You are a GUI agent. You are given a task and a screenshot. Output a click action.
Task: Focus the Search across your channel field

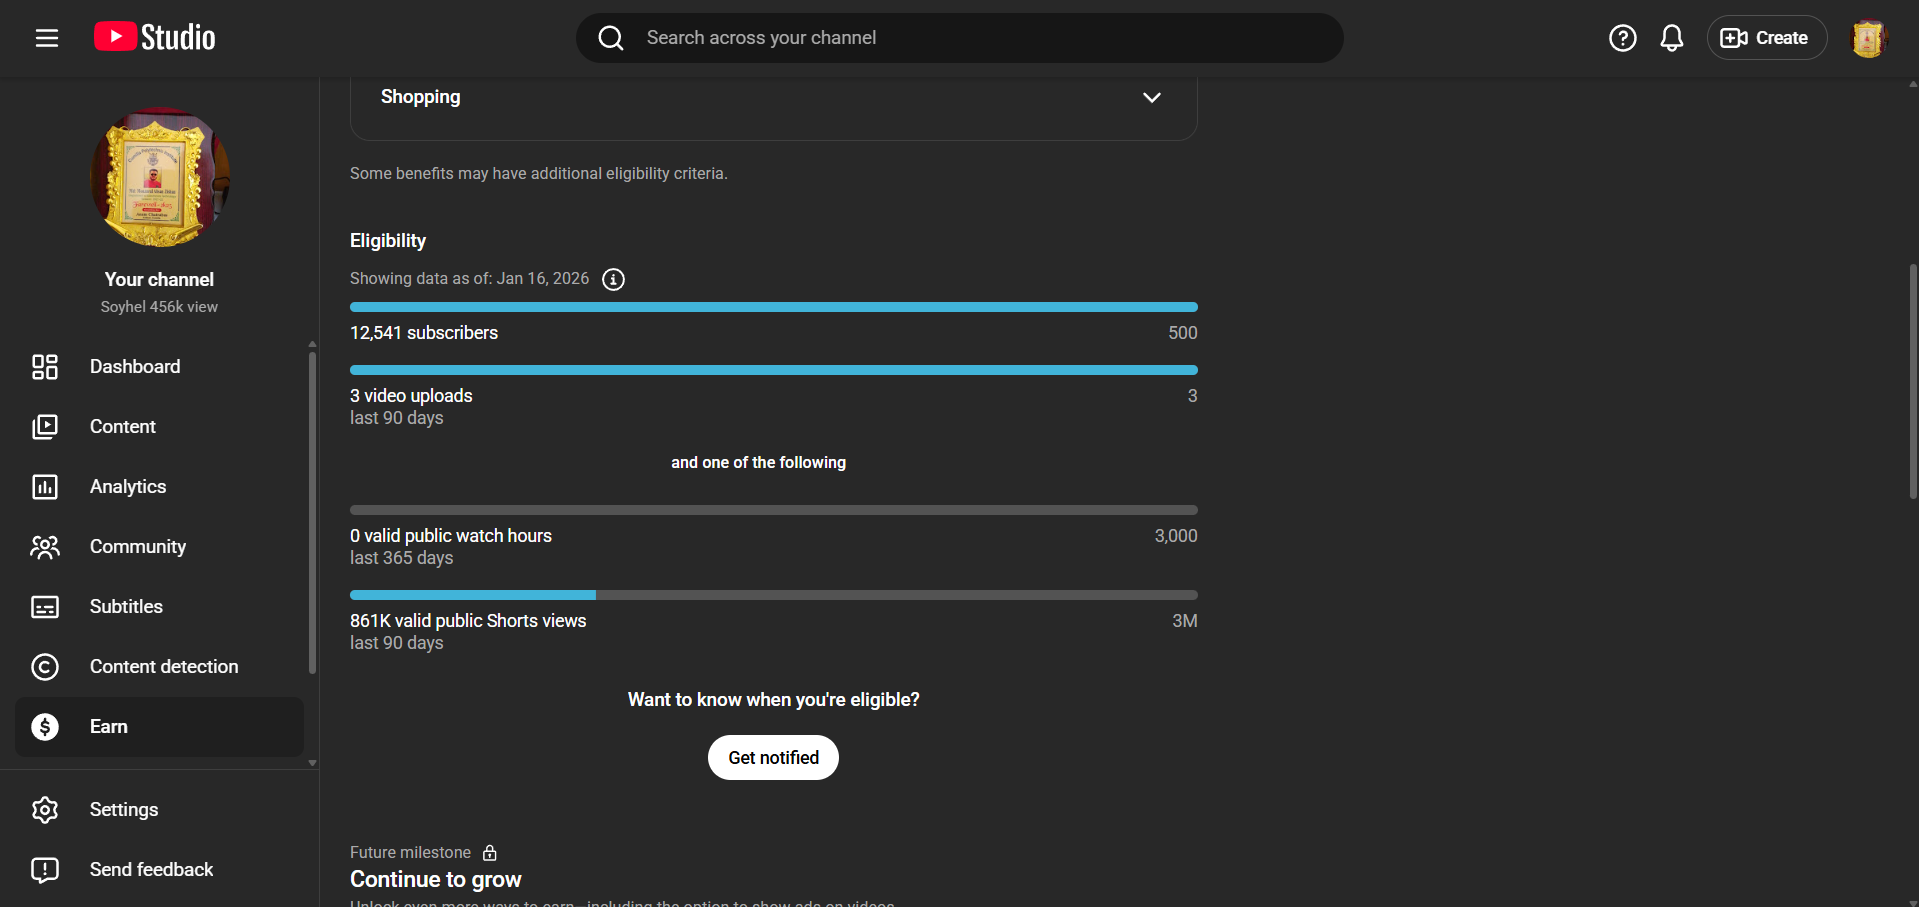pos(960,38)
